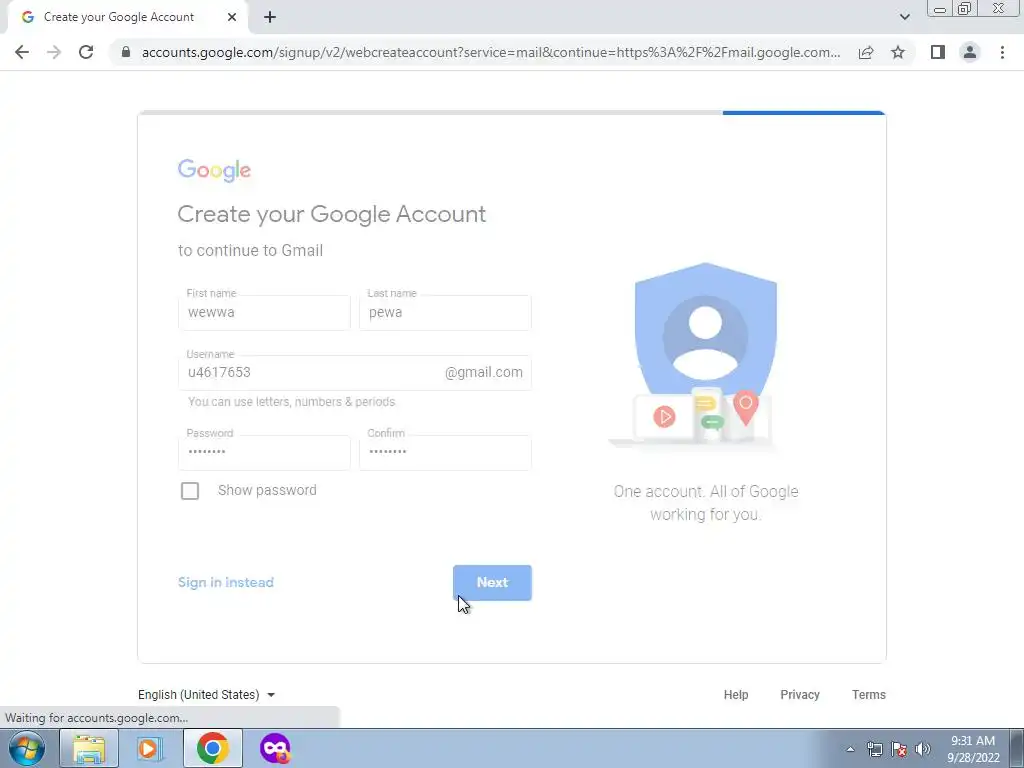Open the media player taskbar icon
1024x768 pixels.
(x=150, y=748)
